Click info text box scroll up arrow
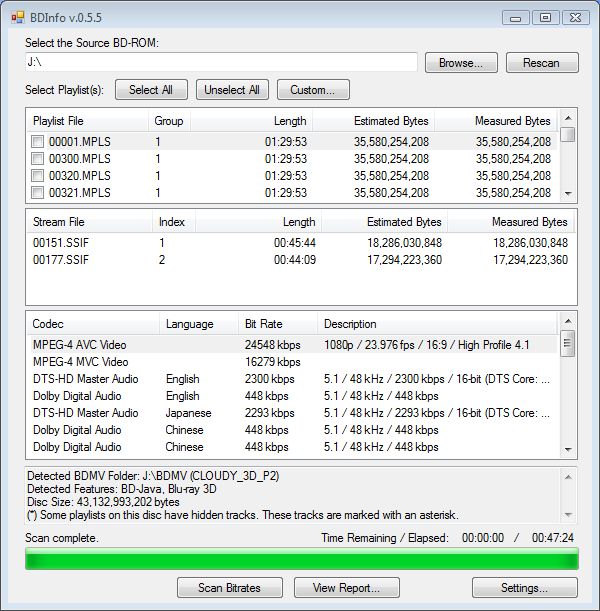 [568, 477]
